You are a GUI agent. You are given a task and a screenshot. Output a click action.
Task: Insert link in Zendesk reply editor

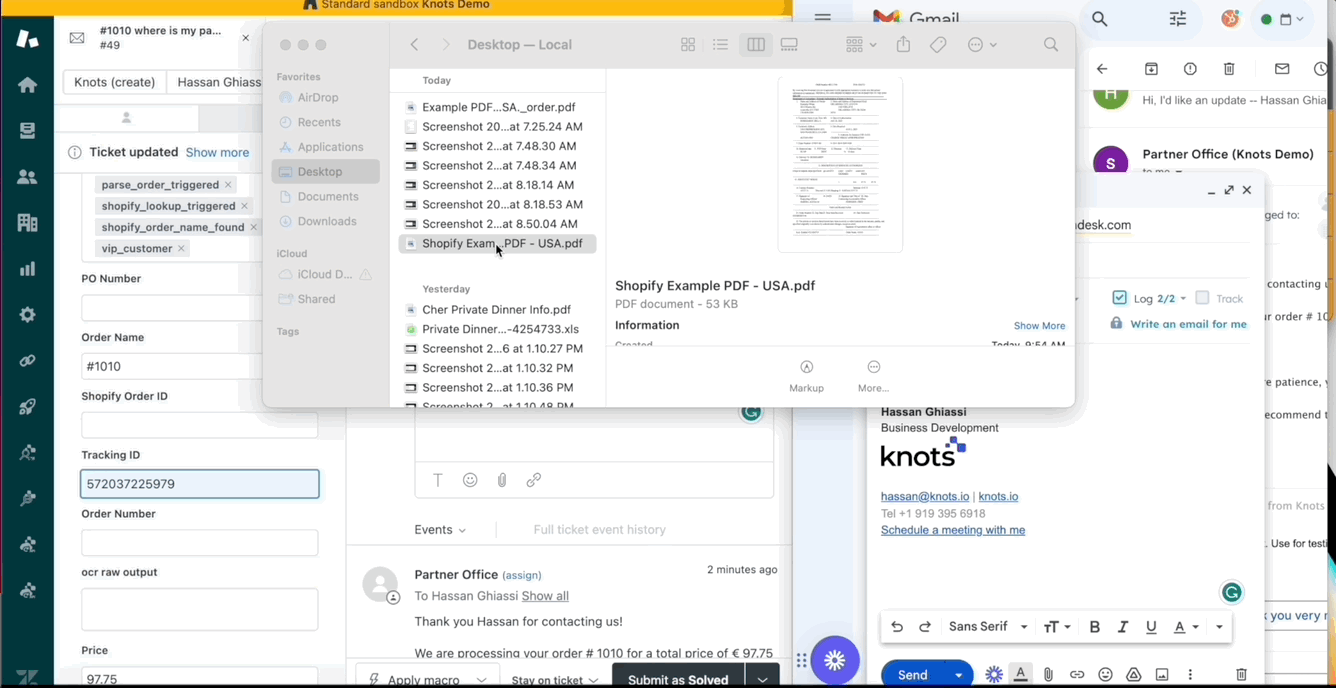point(534,480)
